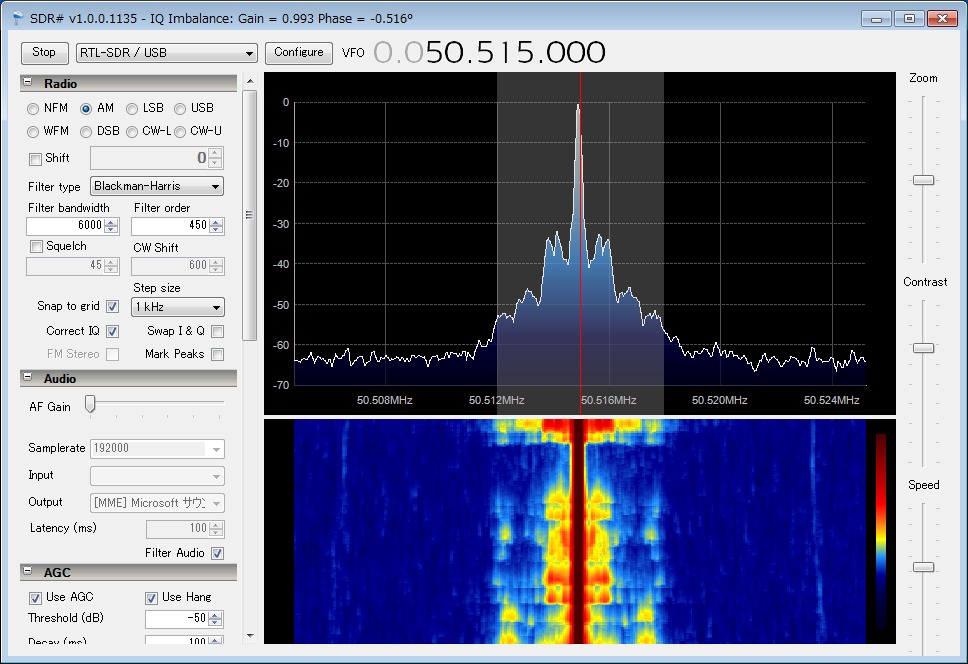The height and width of the screenshot is (664, 968).
Task: Enable the Squelch checkbox
Action: [37, 246]
